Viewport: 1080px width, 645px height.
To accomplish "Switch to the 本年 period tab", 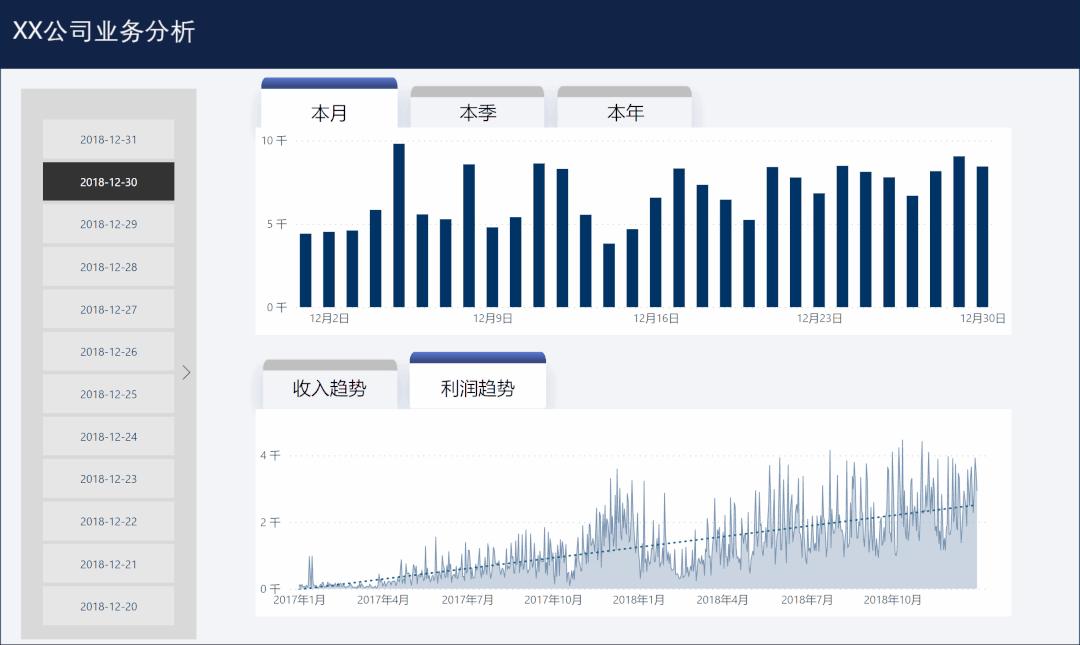I will (x=625, y=113).
